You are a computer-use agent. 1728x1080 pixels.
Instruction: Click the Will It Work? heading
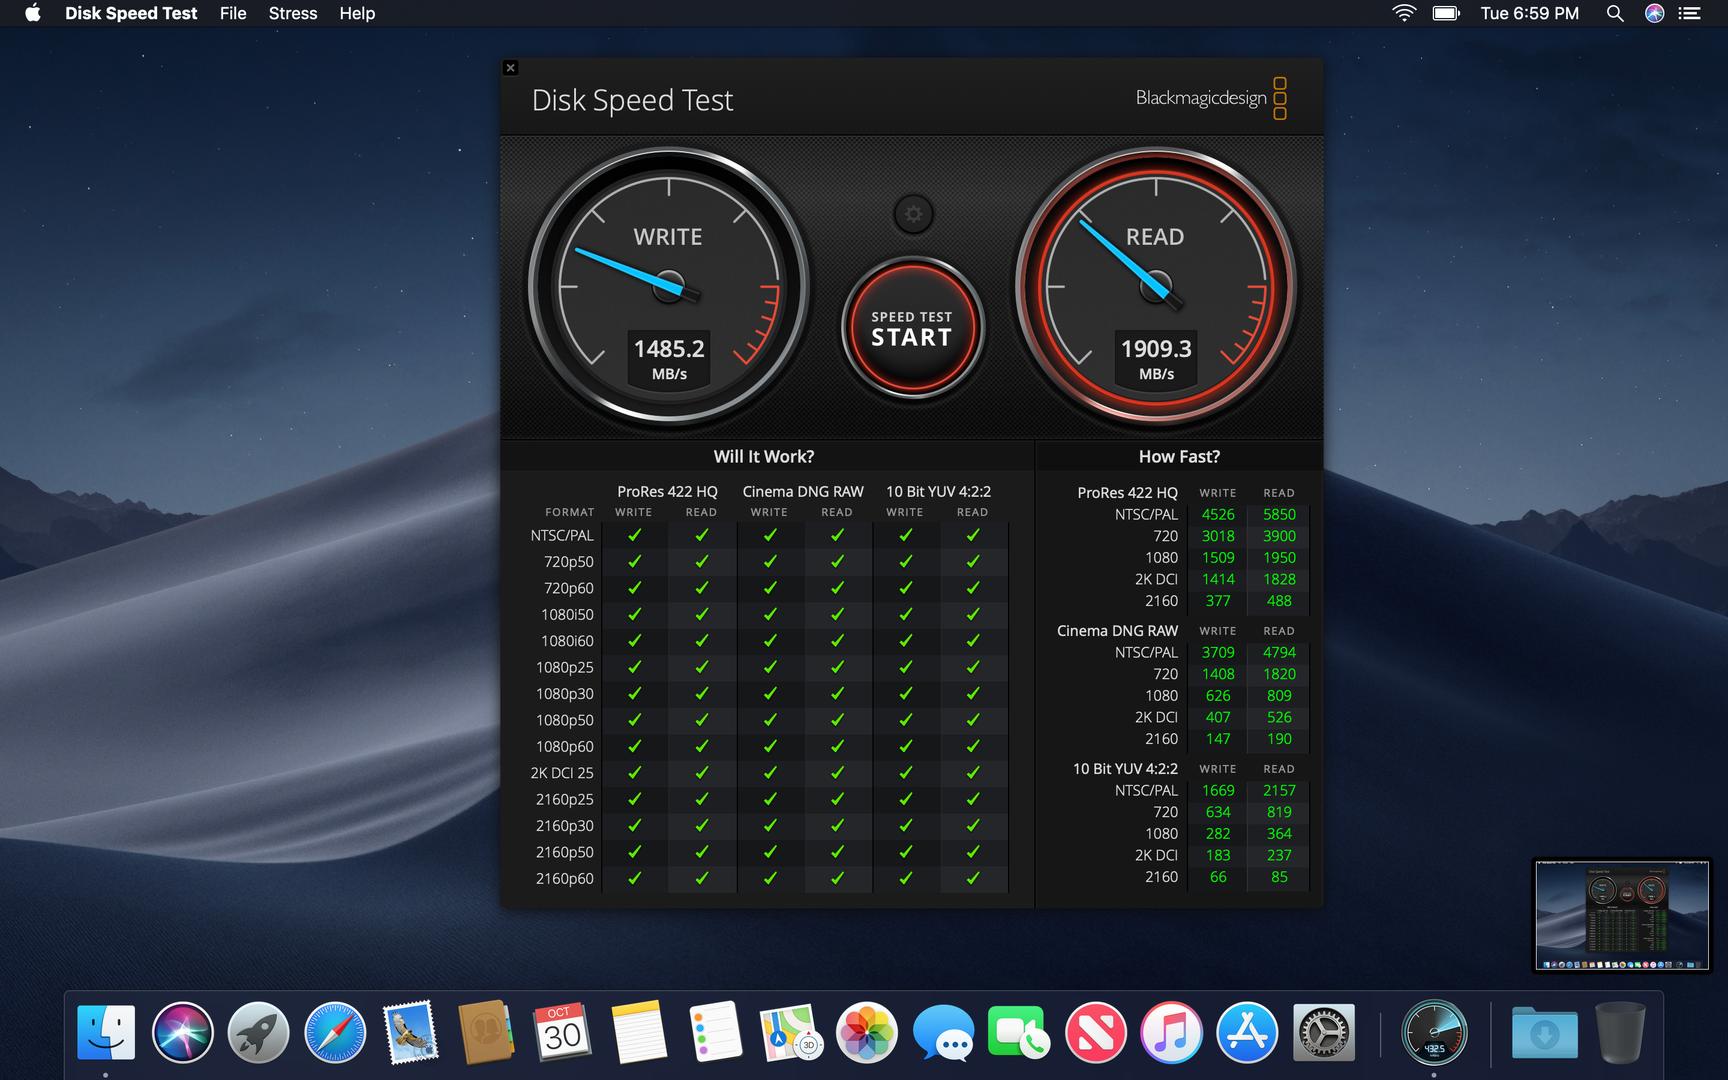[x=764, y=456]
